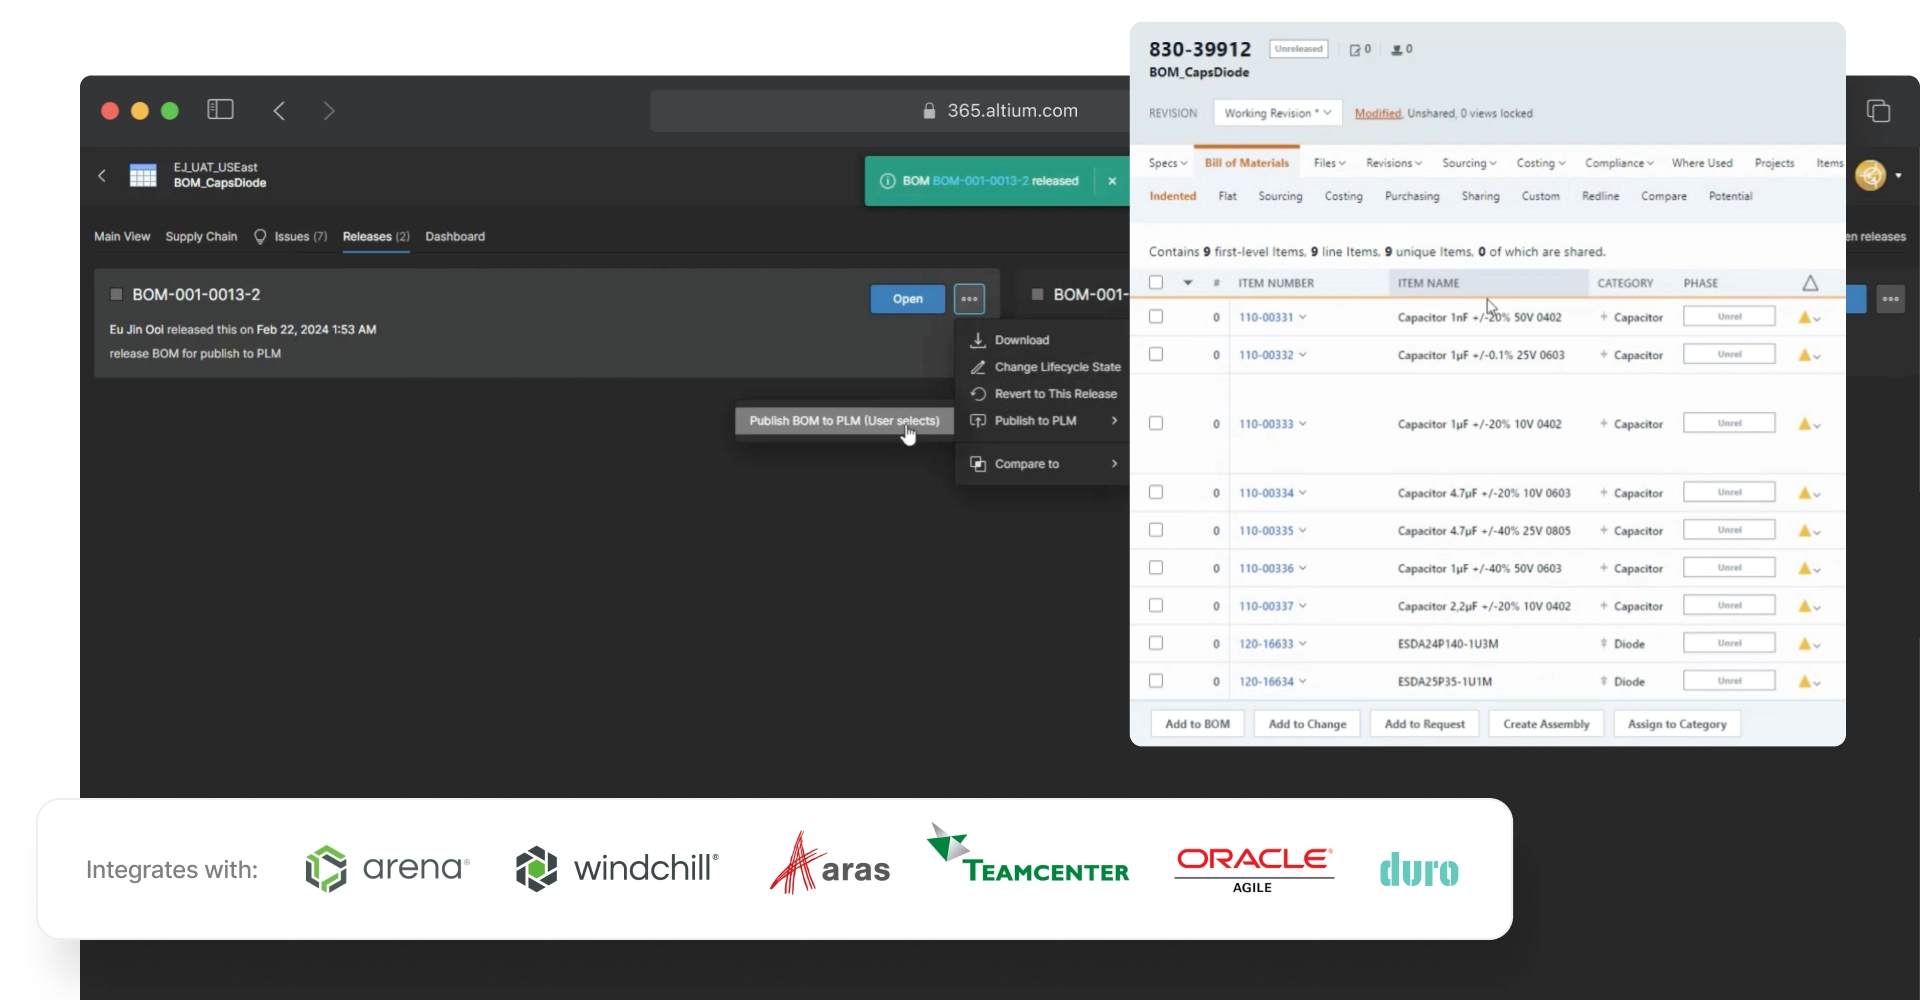Click the BOM grid icon beside EJ_UAT_USEast

pos(143,175)
